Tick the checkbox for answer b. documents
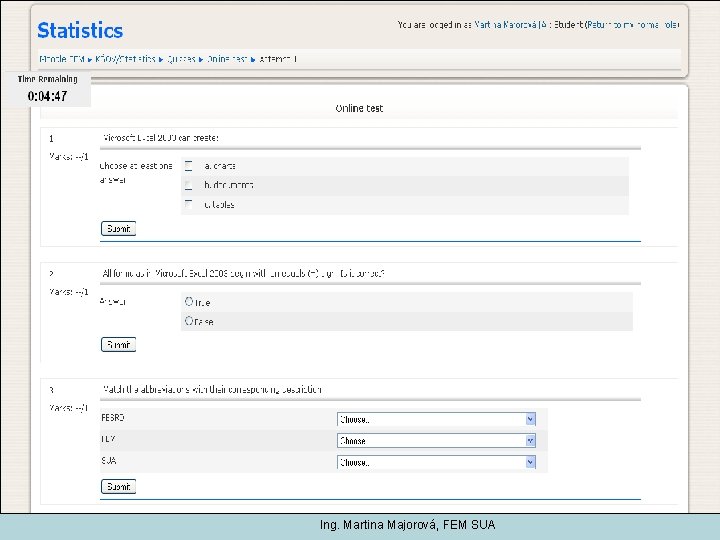Screen dimensions: 720x540 (189, 186)
